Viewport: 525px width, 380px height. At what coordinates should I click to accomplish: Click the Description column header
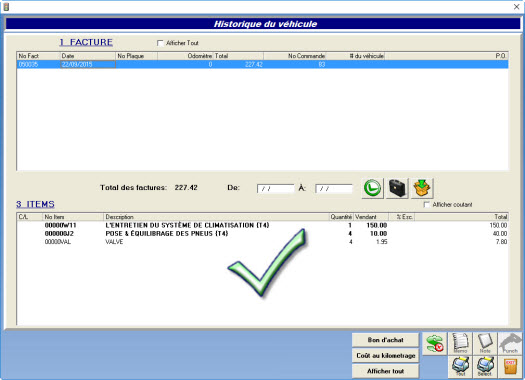[x=216, y=217]
